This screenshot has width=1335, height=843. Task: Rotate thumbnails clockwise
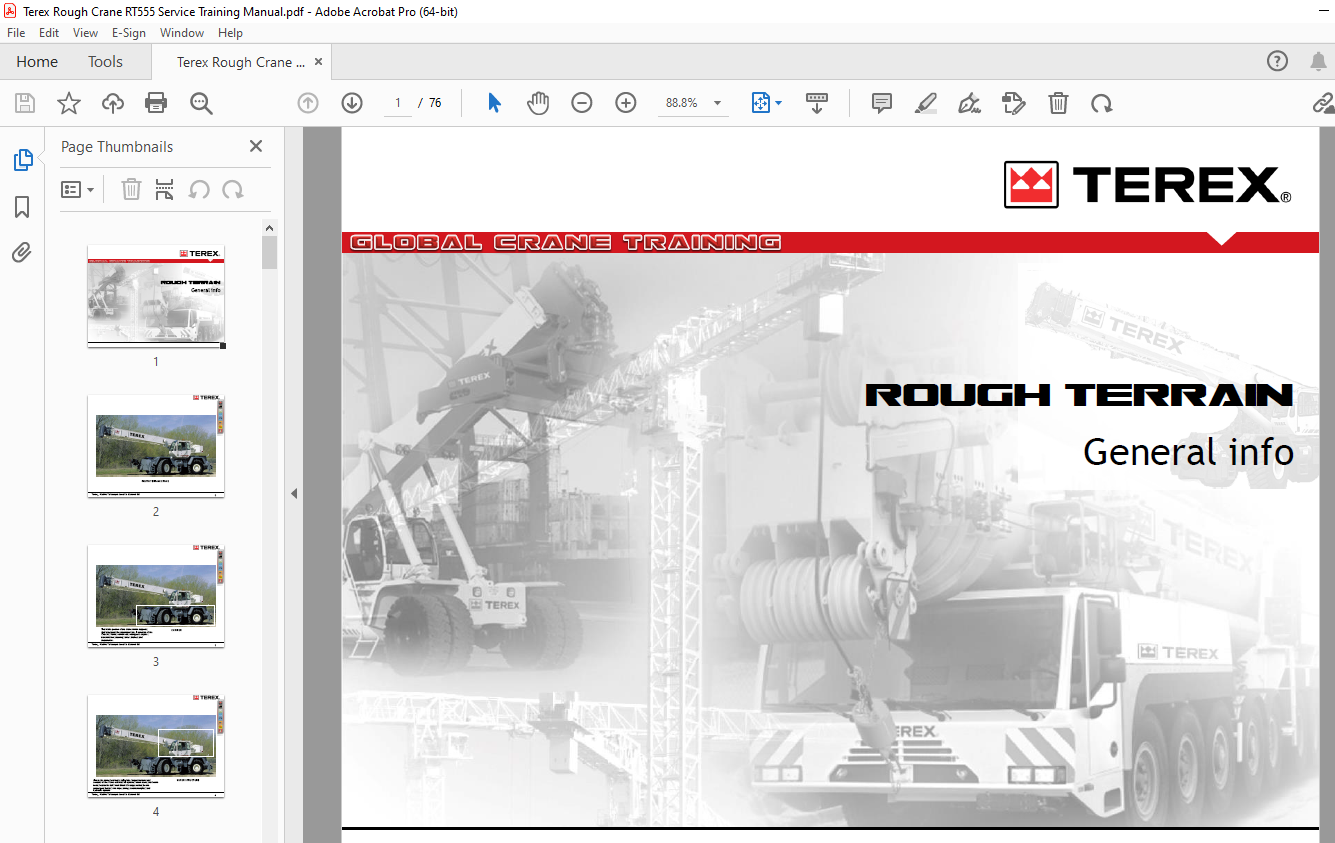coord(233,189)
